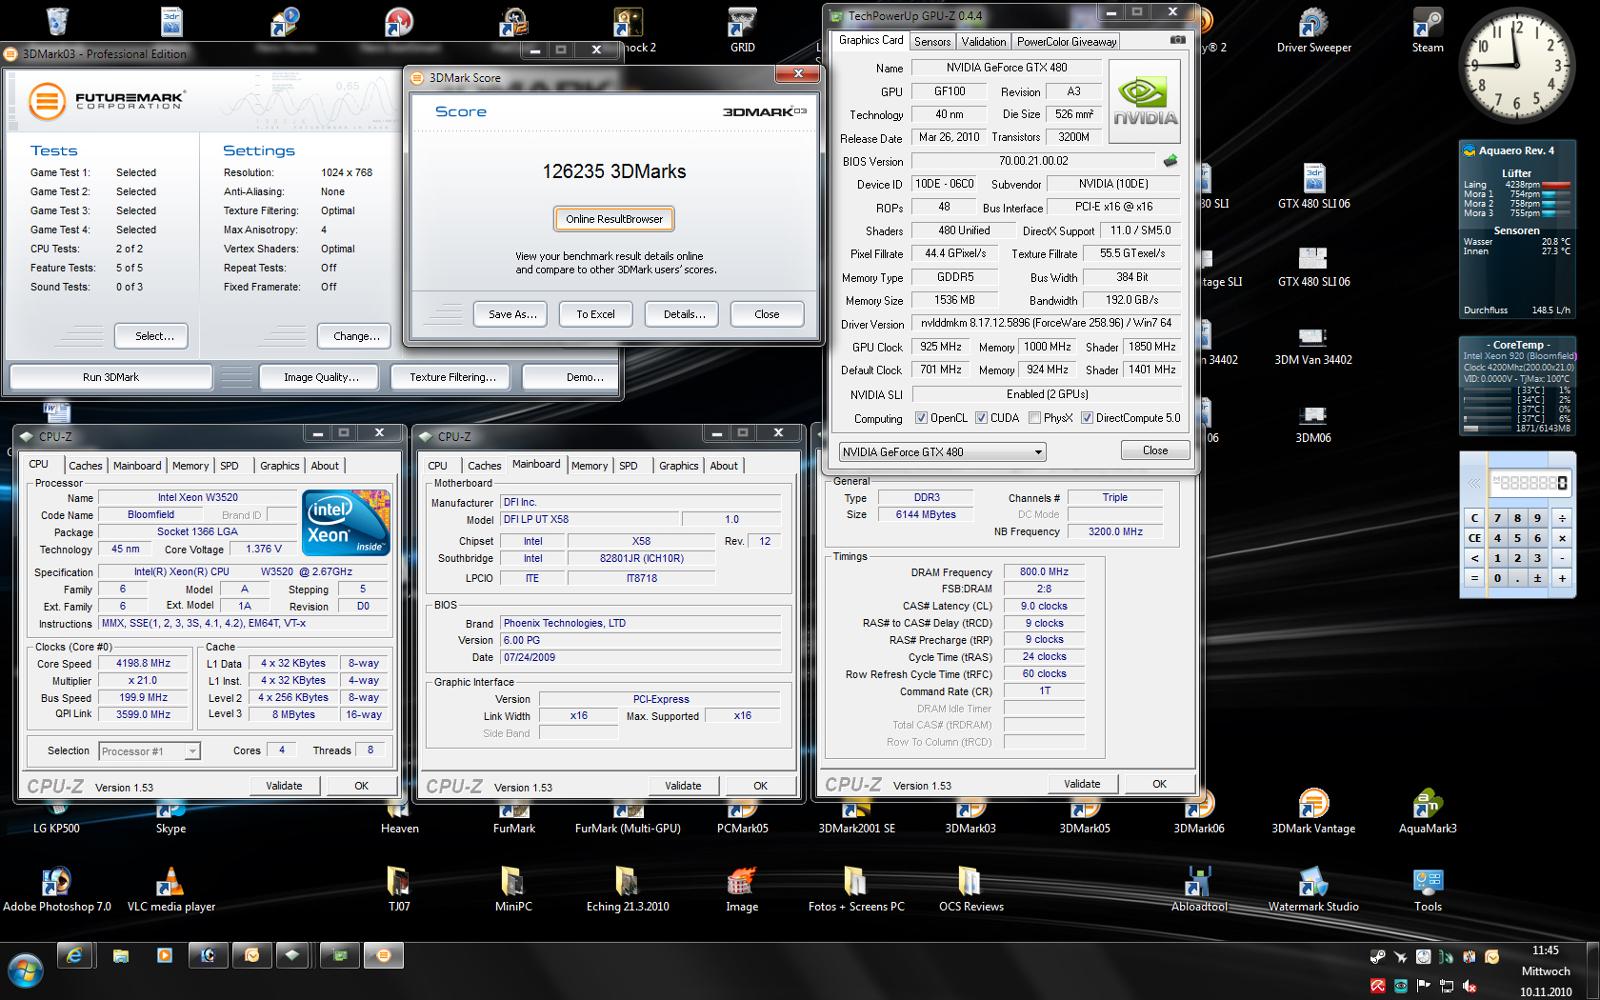Open Image Quality... in 3DMark03

321,377
